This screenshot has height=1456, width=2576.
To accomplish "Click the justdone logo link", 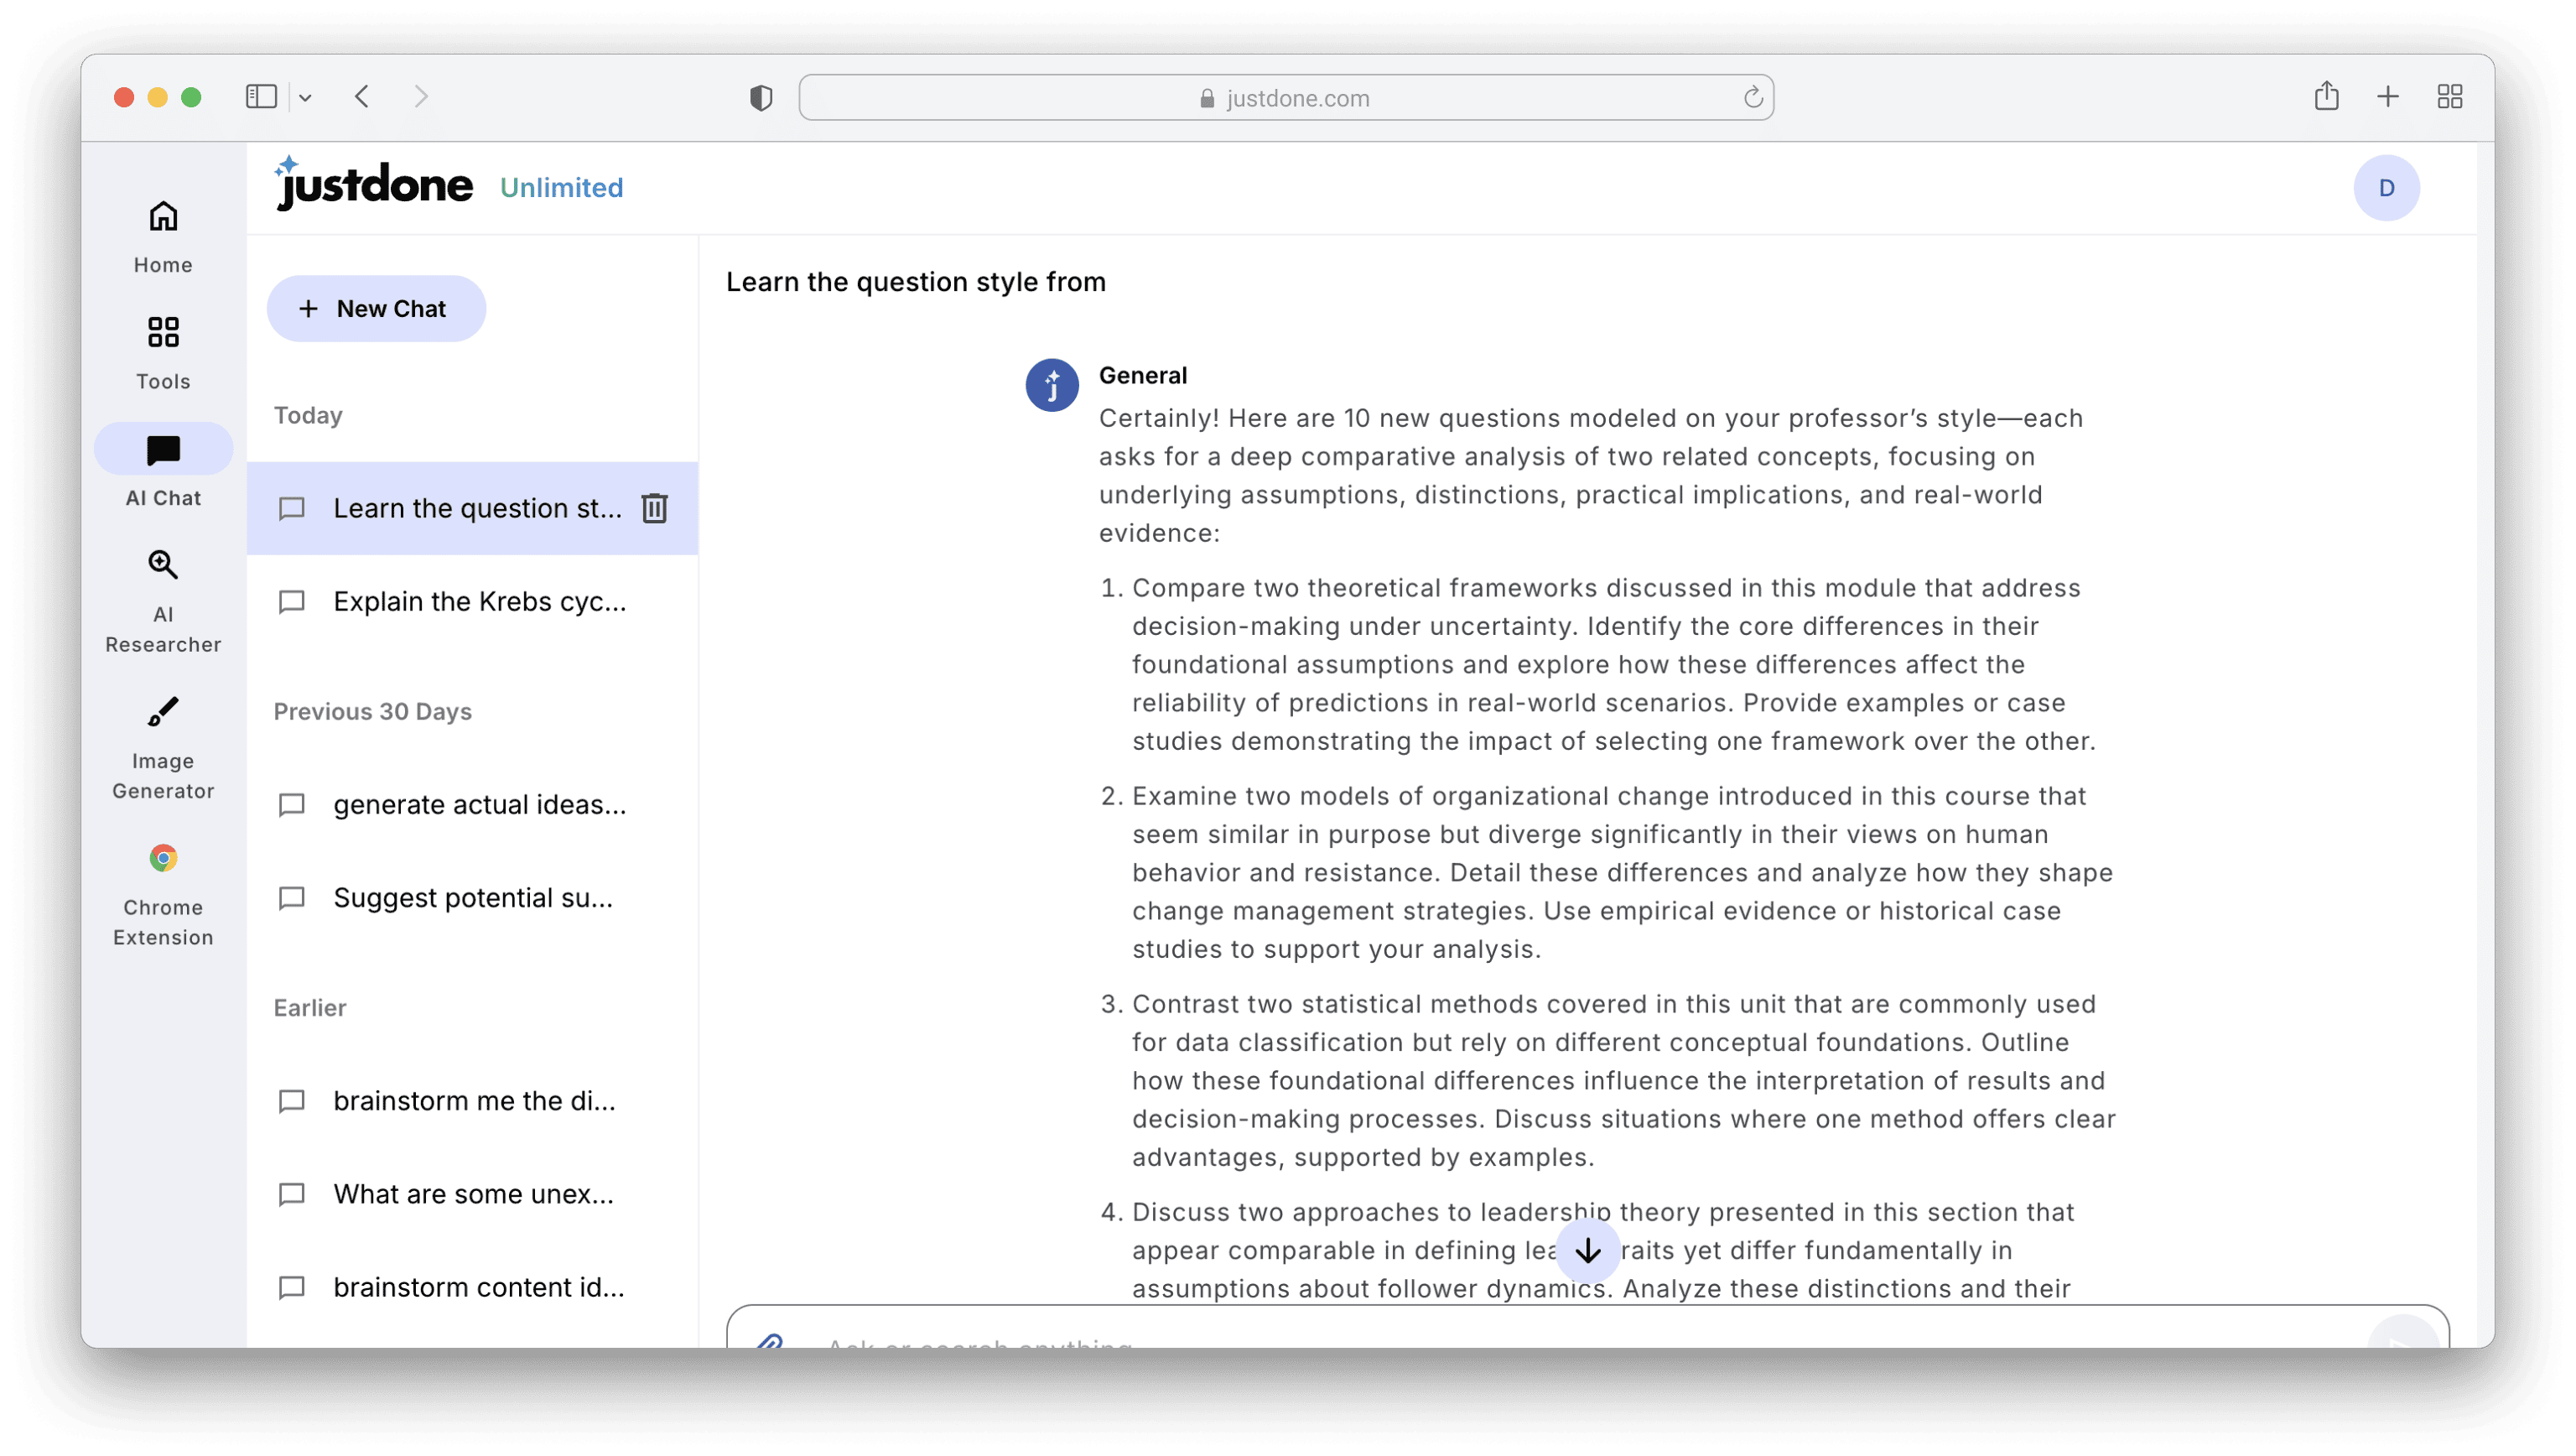I will click(x=375, y=185).
